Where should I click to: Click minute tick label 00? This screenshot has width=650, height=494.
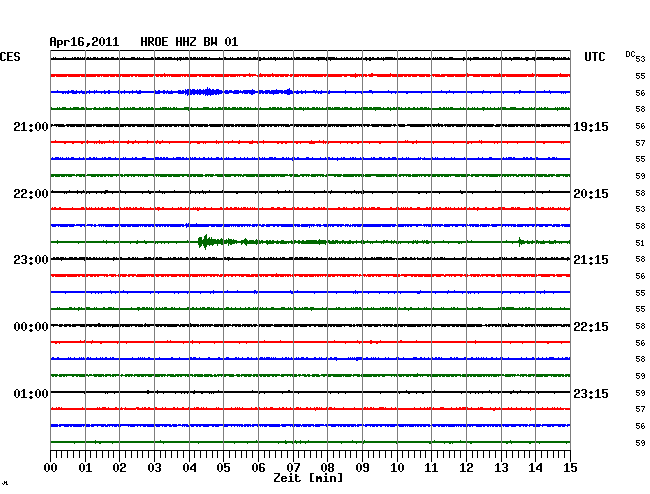[51, 467]
